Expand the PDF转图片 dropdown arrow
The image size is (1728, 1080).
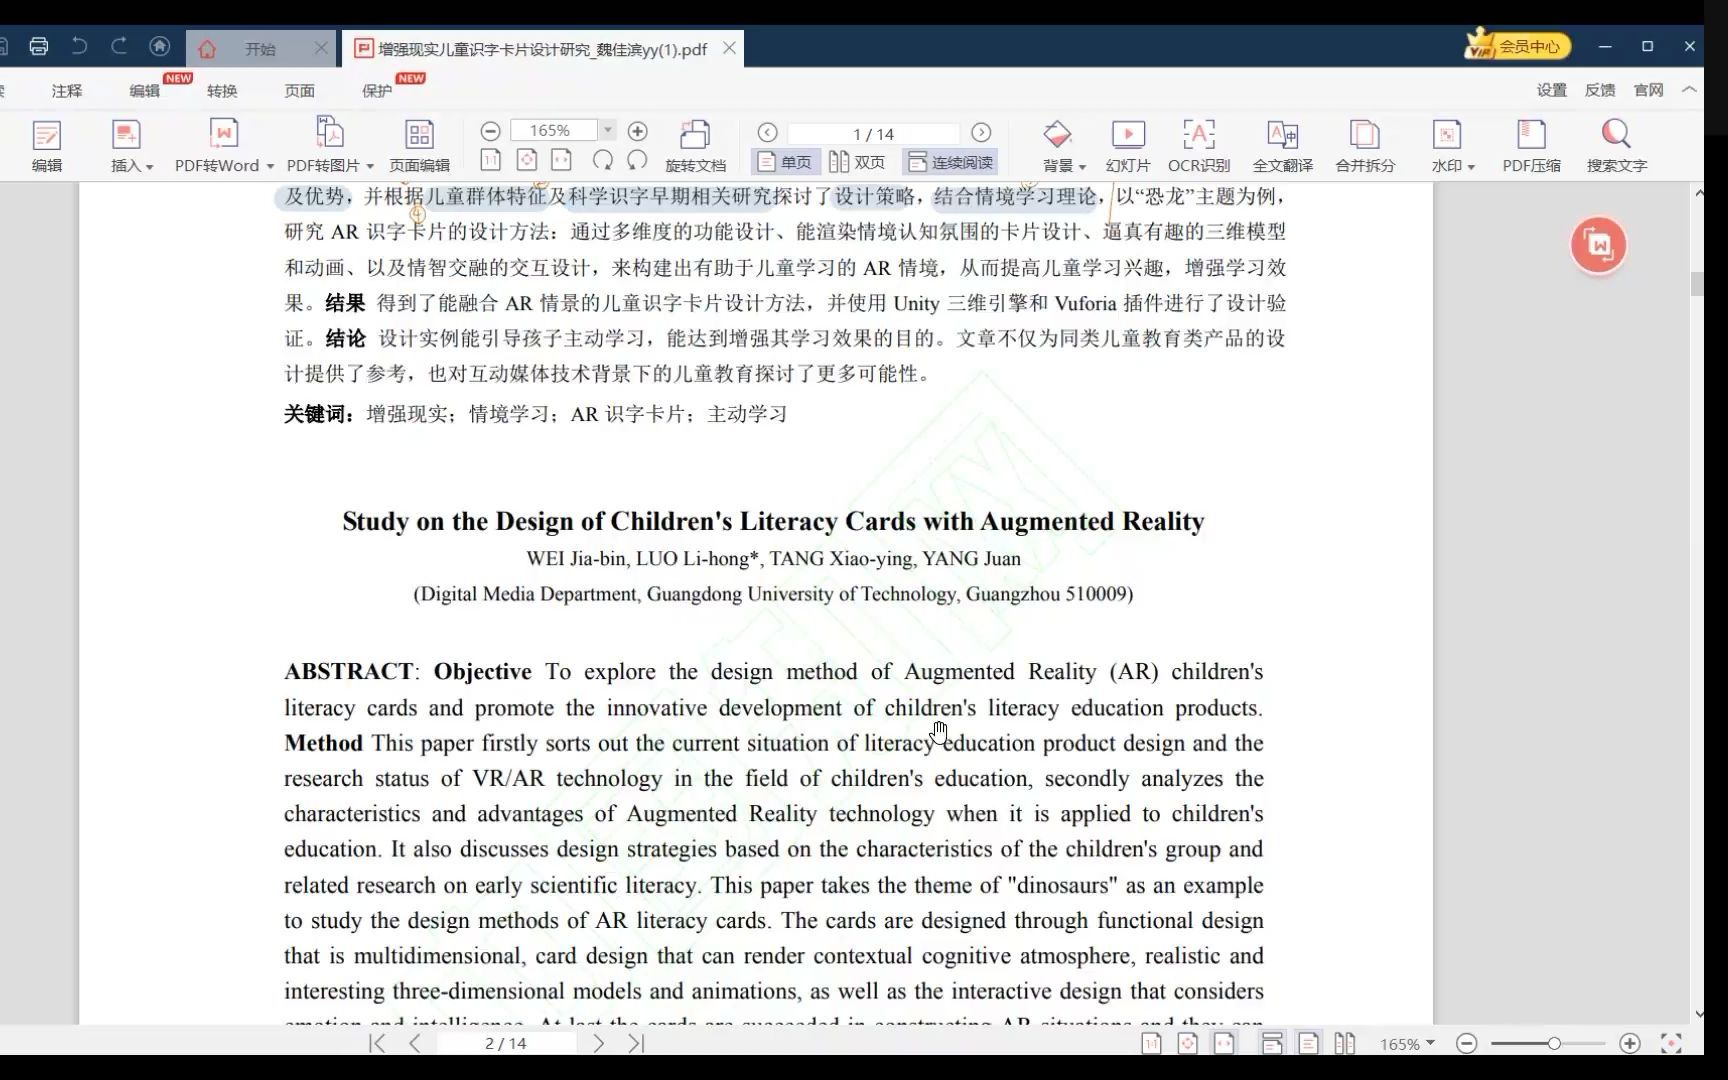pyautogui.click(x=370, y=166)
